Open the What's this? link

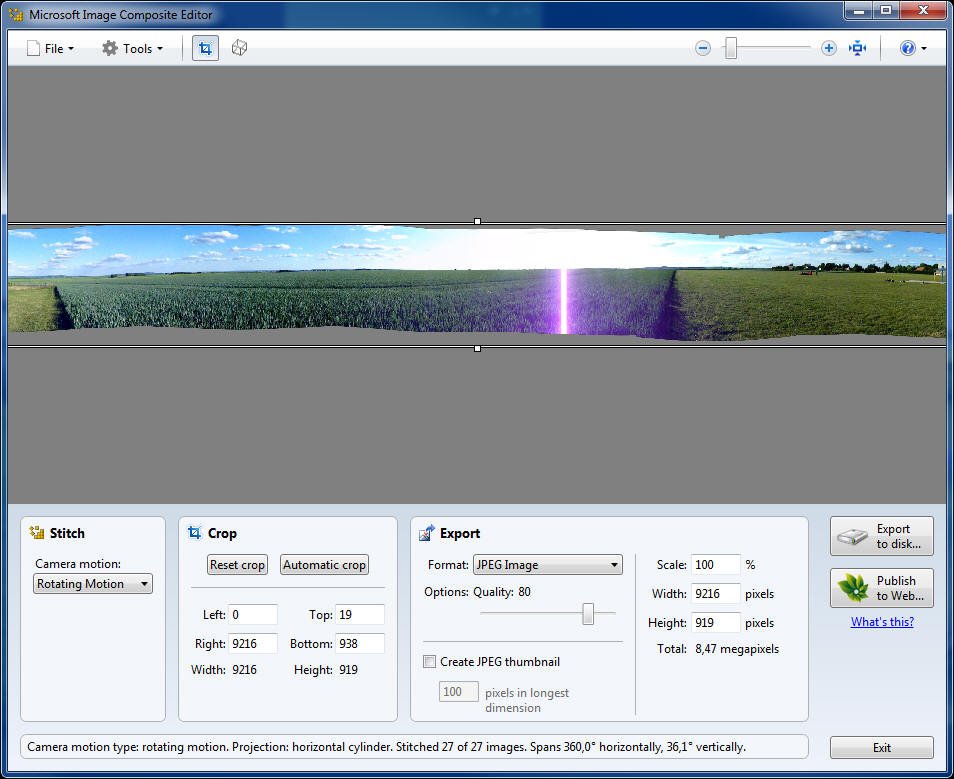coord(882,622)
